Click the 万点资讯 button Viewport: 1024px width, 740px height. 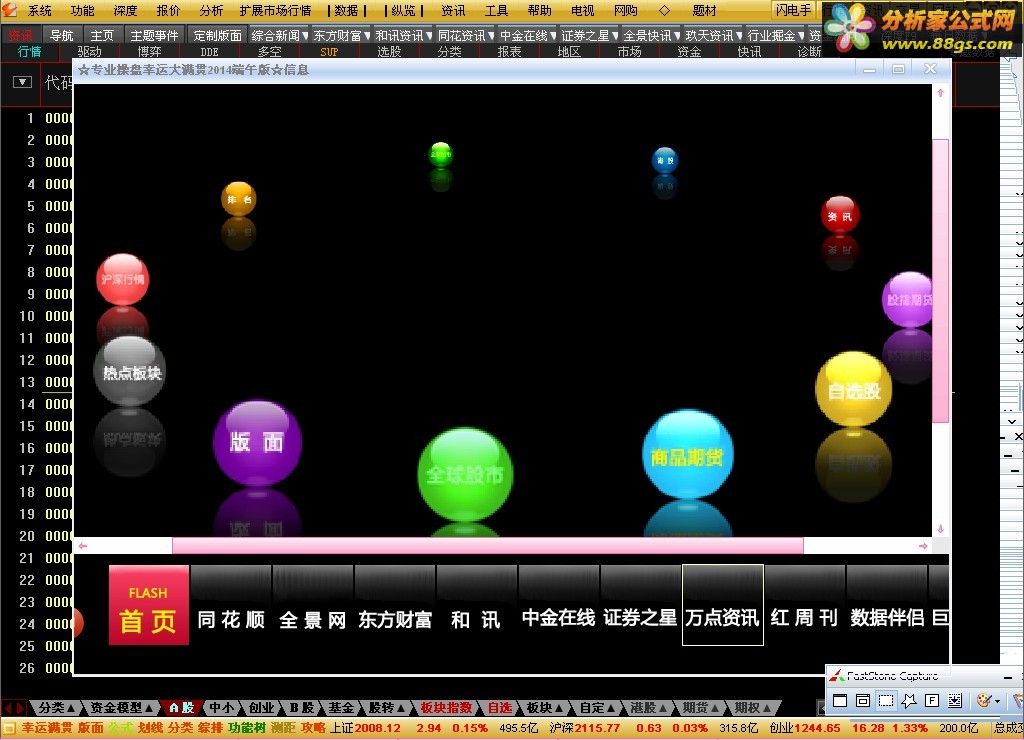723,605
